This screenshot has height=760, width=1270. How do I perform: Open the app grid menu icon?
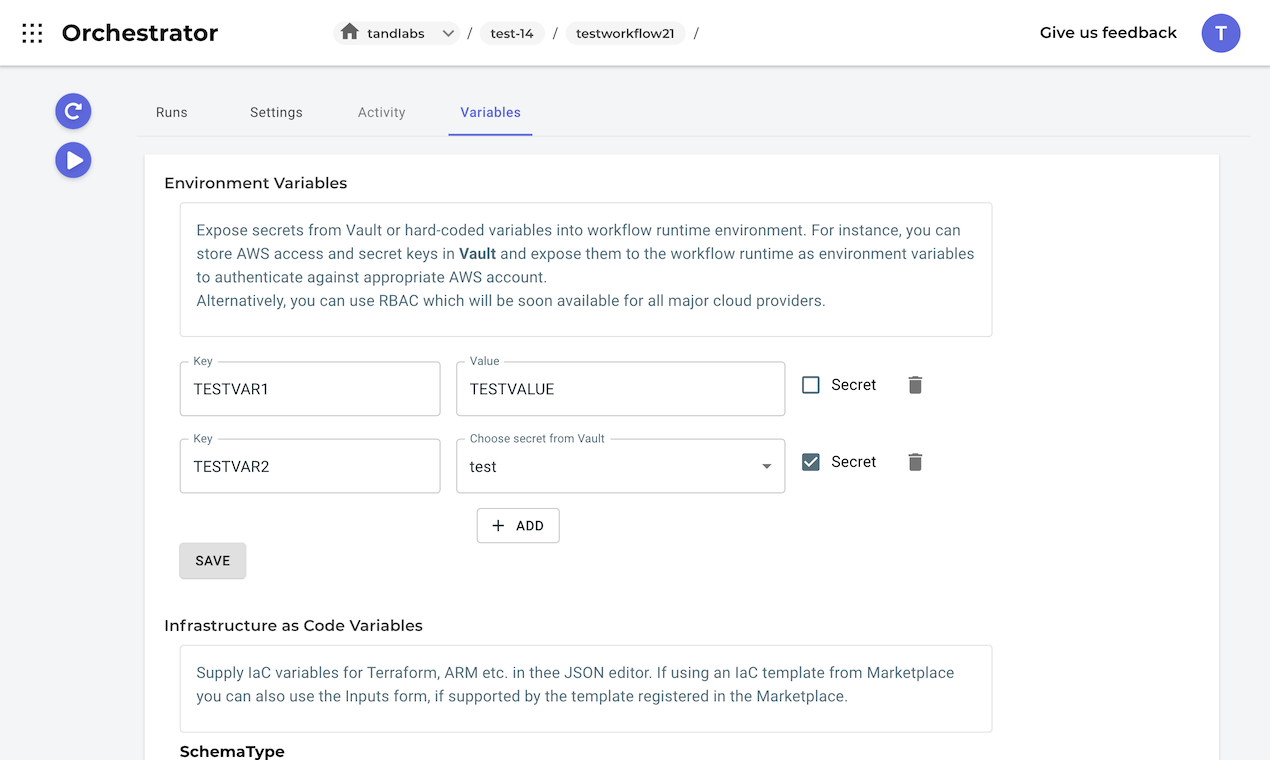[x=32, y=33]
